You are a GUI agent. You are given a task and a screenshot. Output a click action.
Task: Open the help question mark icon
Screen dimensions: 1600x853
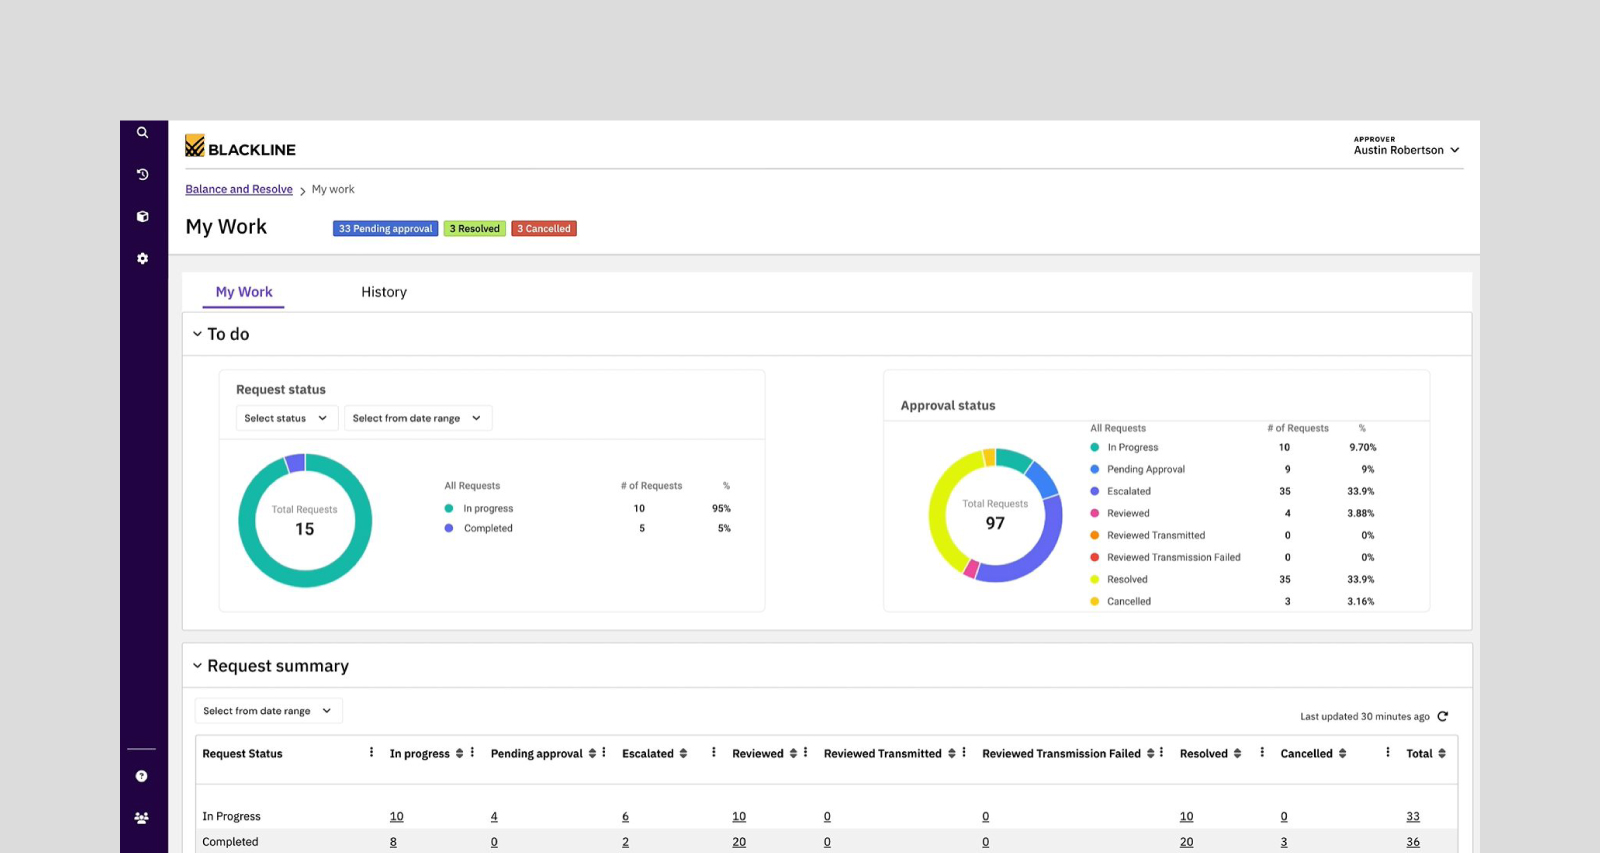pyautogui.click(x=141, y=776)
